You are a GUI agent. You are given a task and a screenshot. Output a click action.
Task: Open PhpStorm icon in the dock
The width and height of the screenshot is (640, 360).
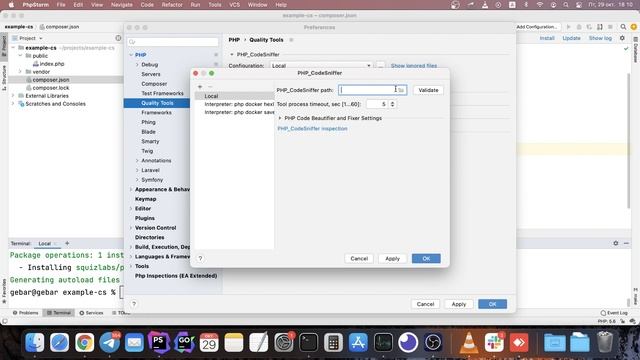[x=159, y=342]
